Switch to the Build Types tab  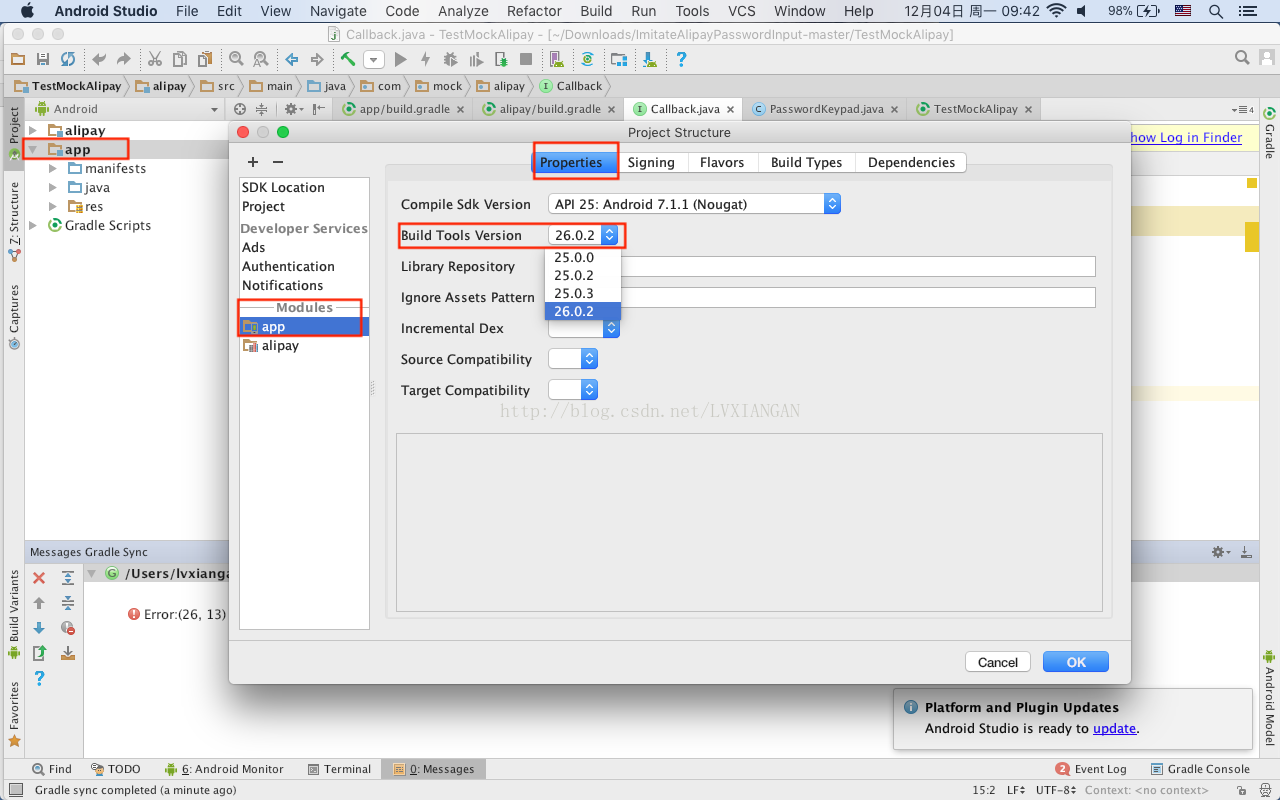(806, 162)
